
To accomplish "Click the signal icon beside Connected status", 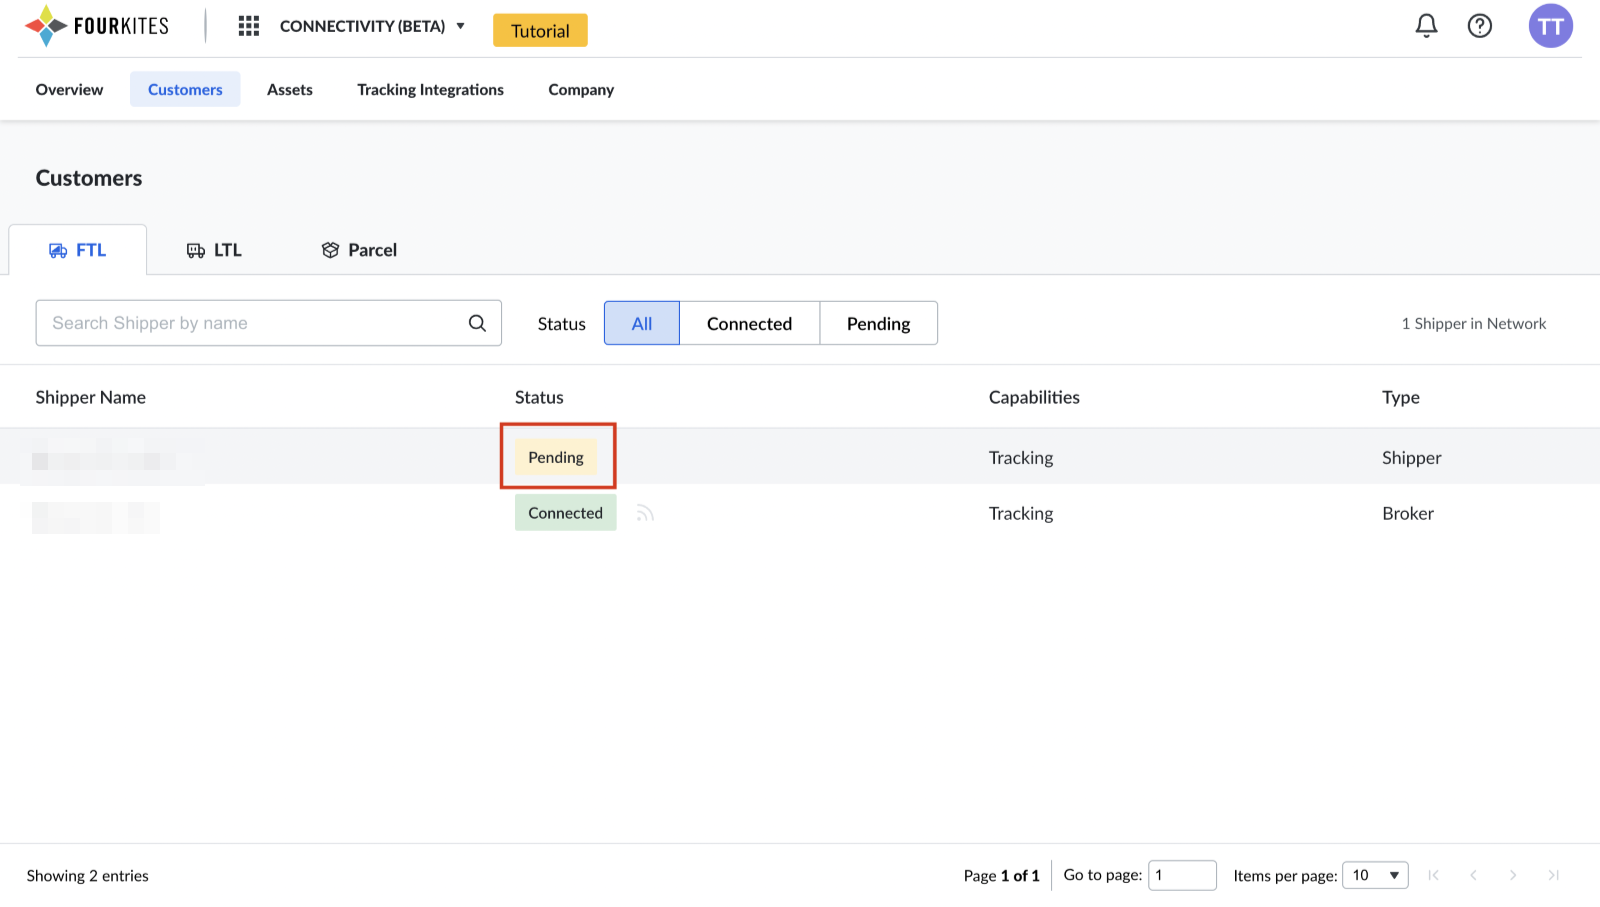I will coord(645,514).
